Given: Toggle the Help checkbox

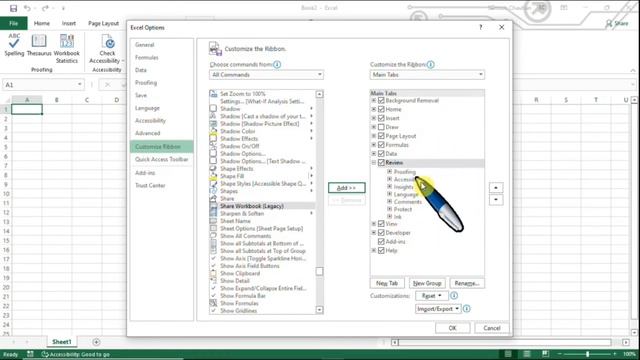Looking at the screenshot, I should [x=381, y=251].
